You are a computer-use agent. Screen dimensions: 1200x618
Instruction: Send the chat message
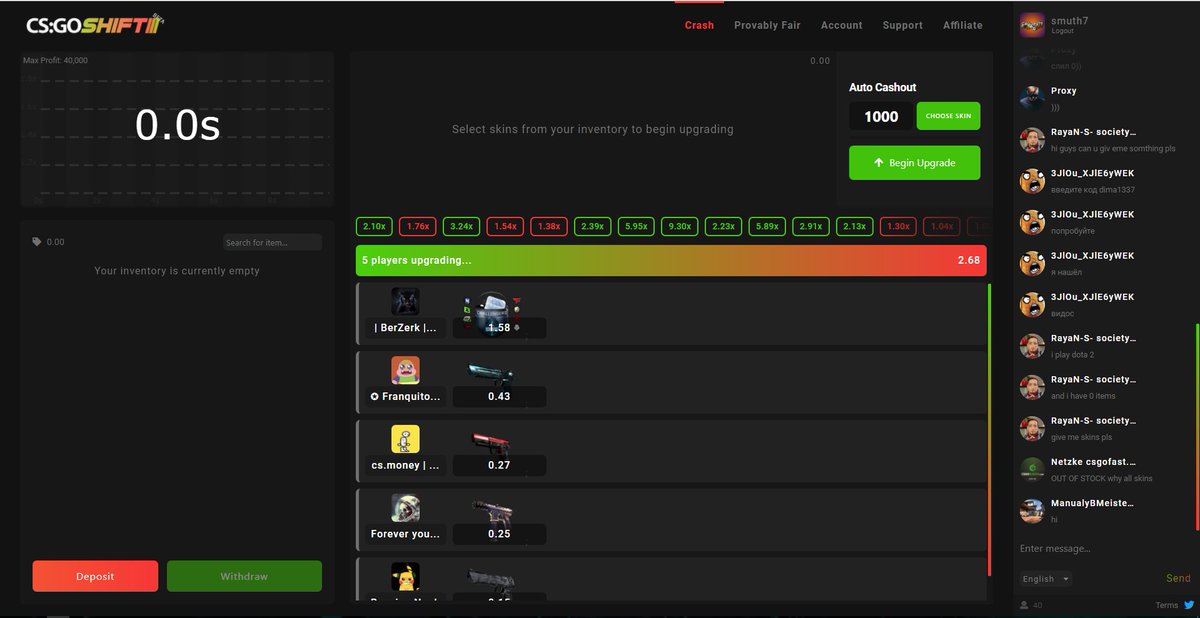pyautogui.click(x=1178, y=578)
